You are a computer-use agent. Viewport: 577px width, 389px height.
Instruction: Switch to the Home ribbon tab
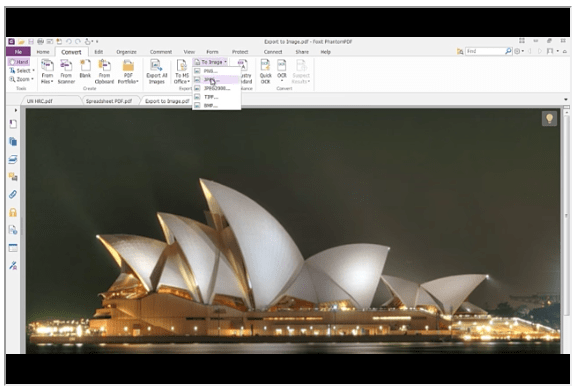(x=43, y=52)
